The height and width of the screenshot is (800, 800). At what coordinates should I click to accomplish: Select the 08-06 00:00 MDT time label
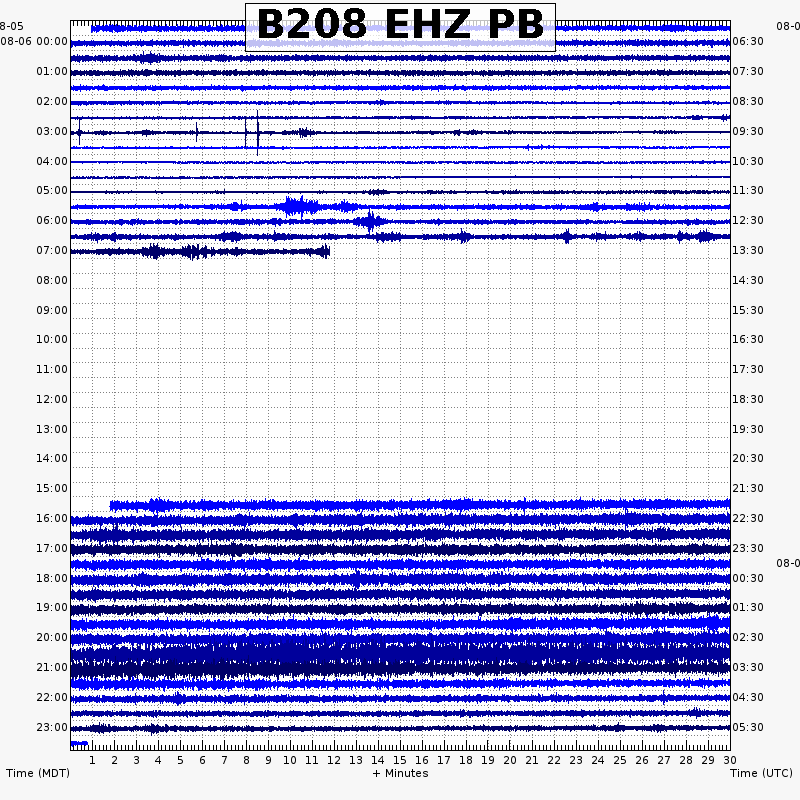(x=34, y=41)
